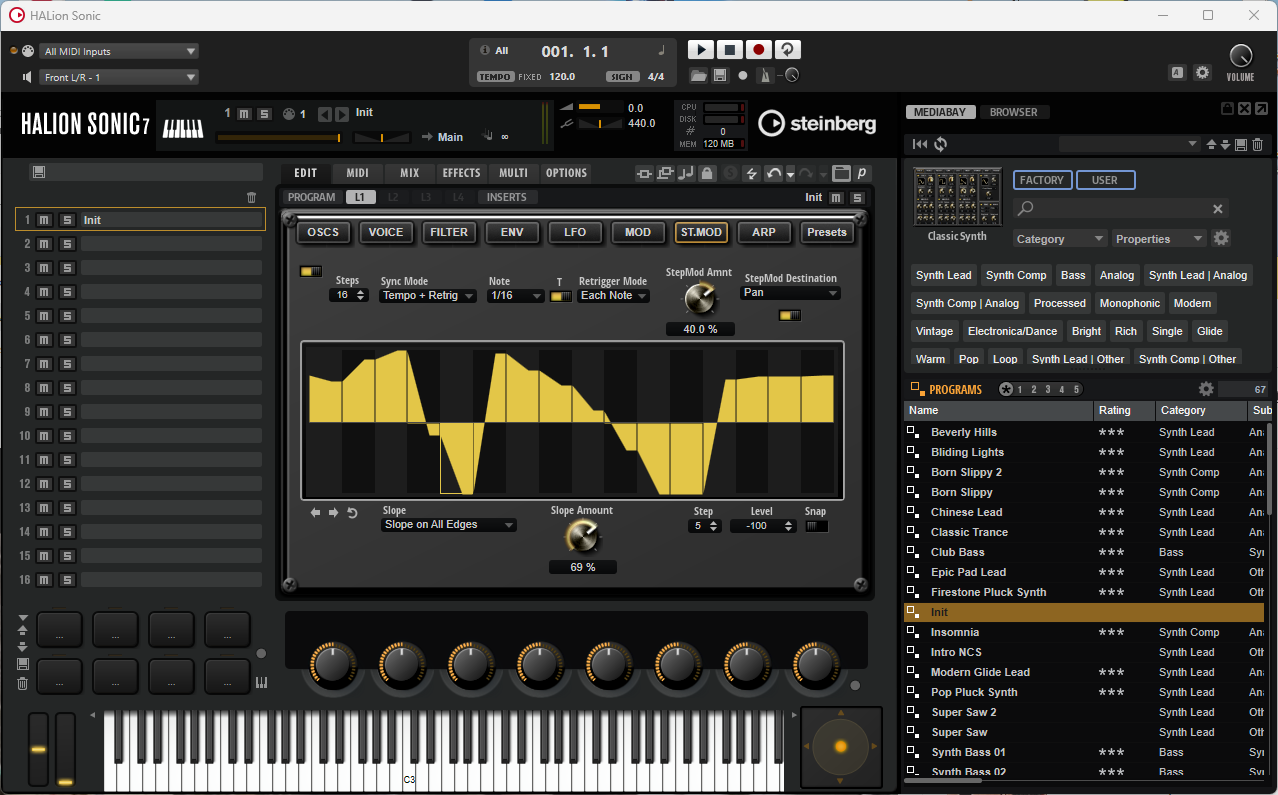Switch to the EFFECTS tab
The height and width of the screenshot is (795, 1278).
click(462, 173)
